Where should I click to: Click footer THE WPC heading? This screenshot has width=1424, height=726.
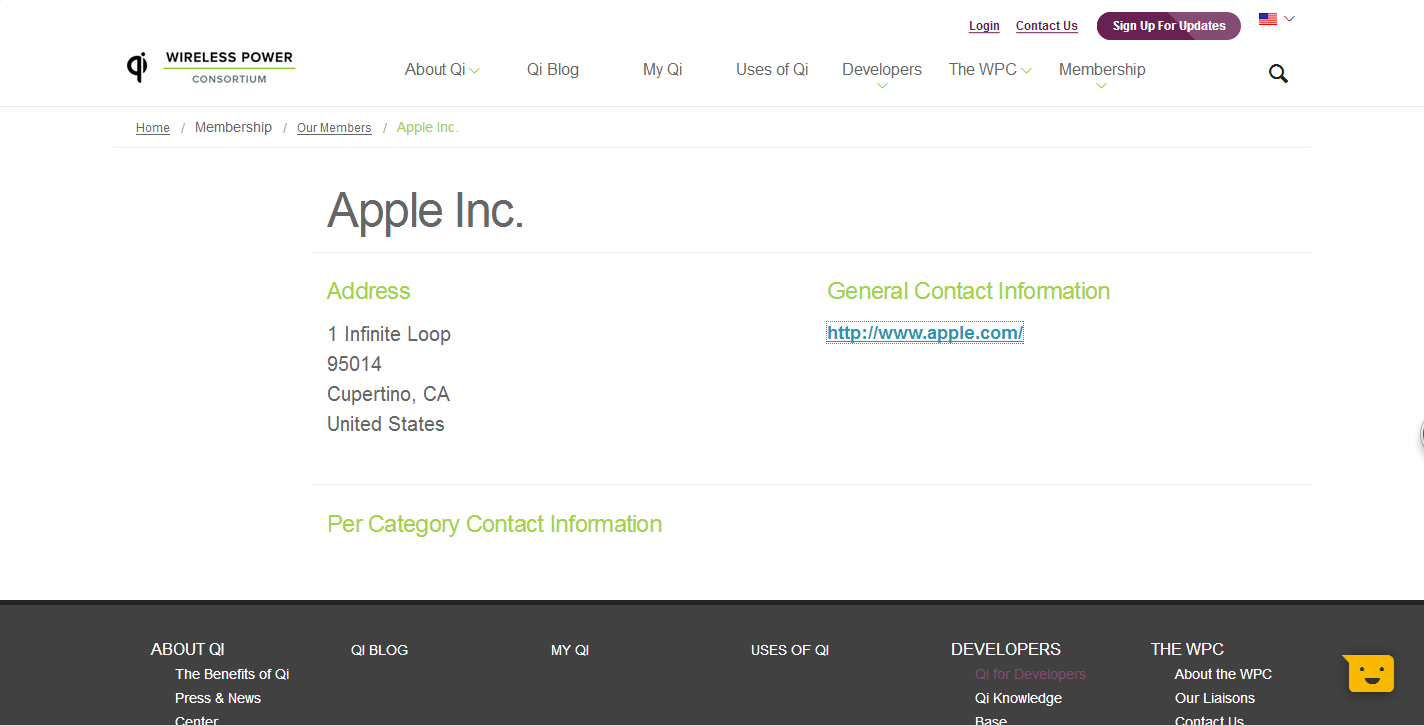pyautogui.click(x=1187, y=649)
